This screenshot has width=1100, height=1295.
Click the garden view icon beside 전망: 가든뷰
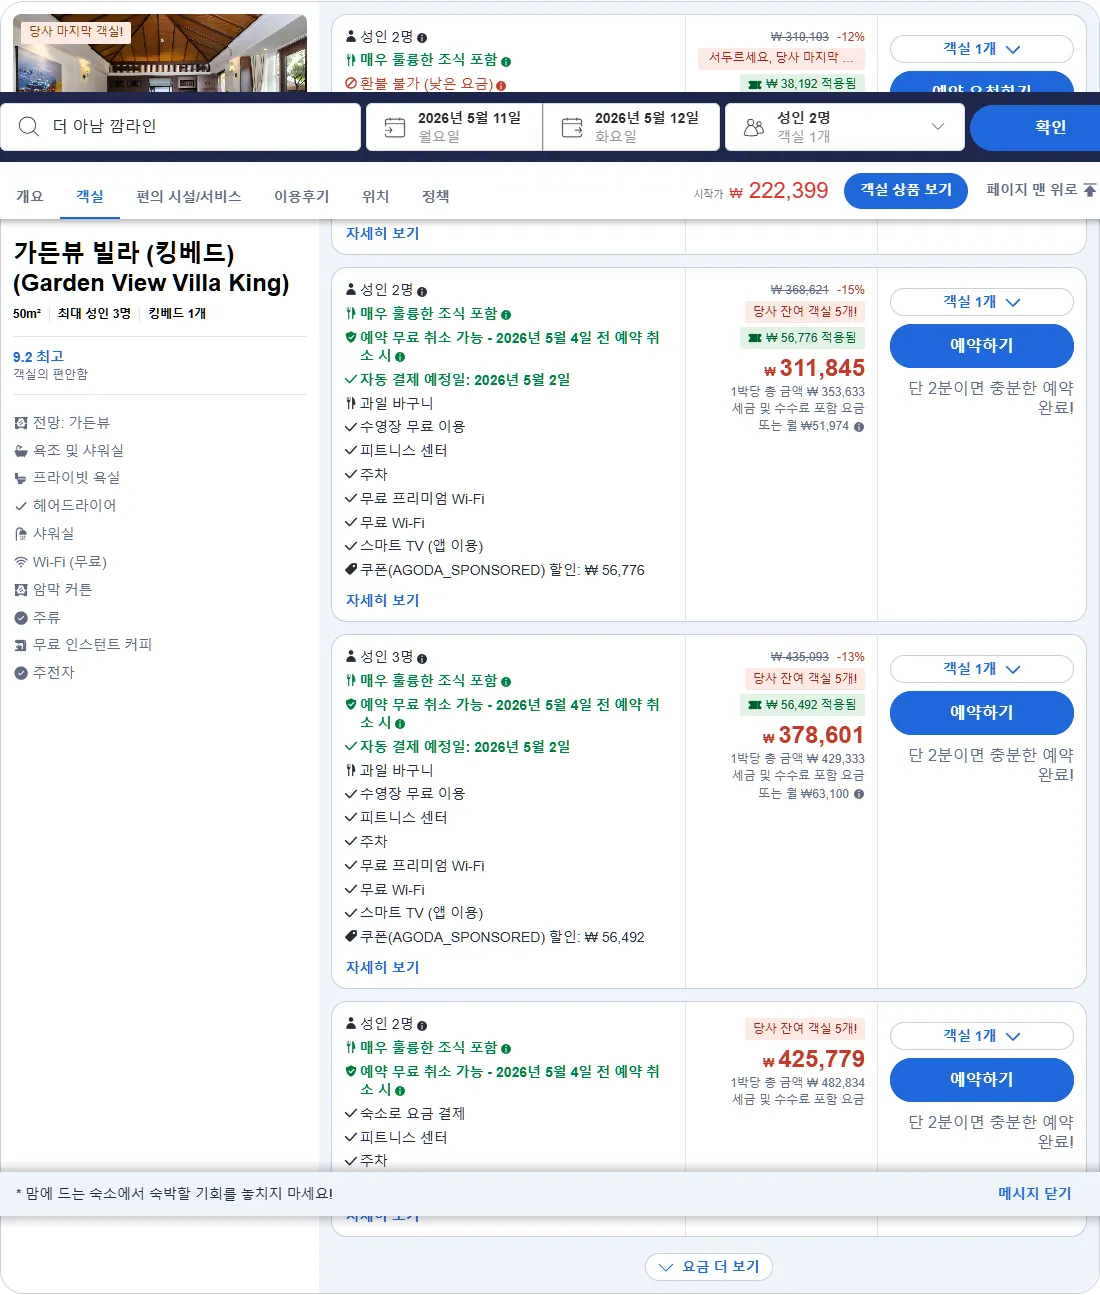click(x=21, y=423)
